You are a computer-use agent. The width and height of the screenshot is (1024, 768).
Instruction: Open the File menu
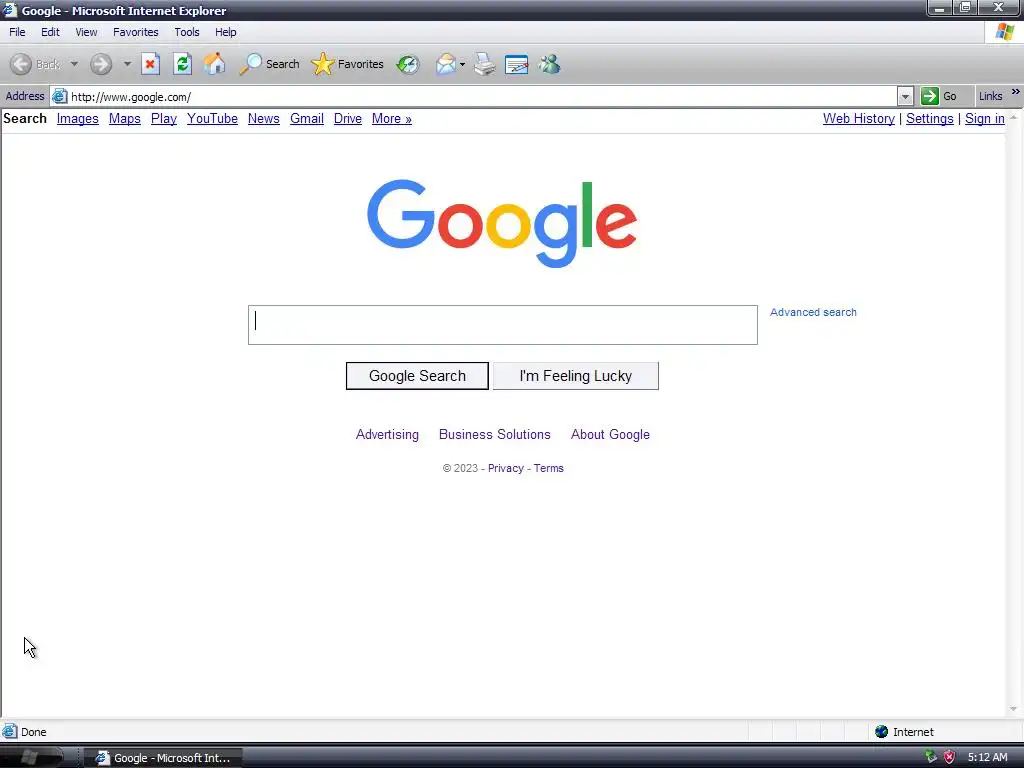point(17,32)
